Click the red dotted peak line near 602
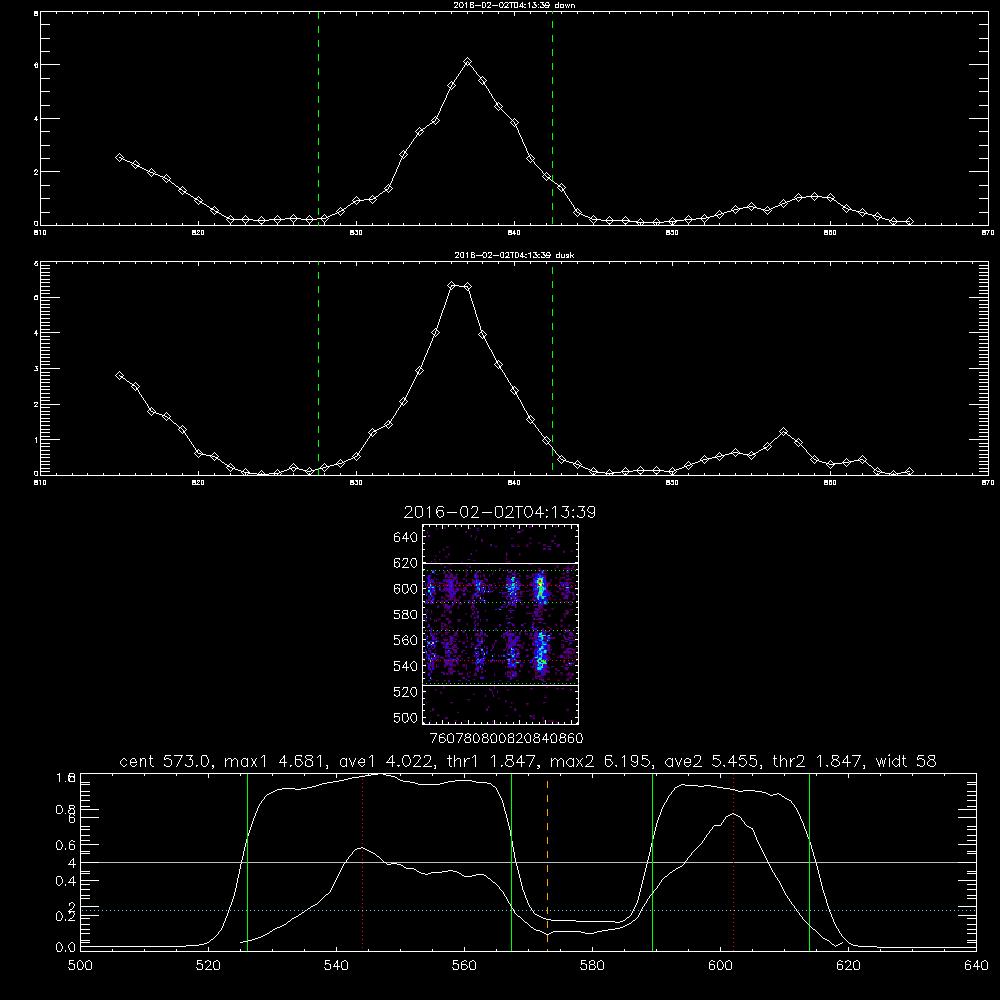 point(733,861)
